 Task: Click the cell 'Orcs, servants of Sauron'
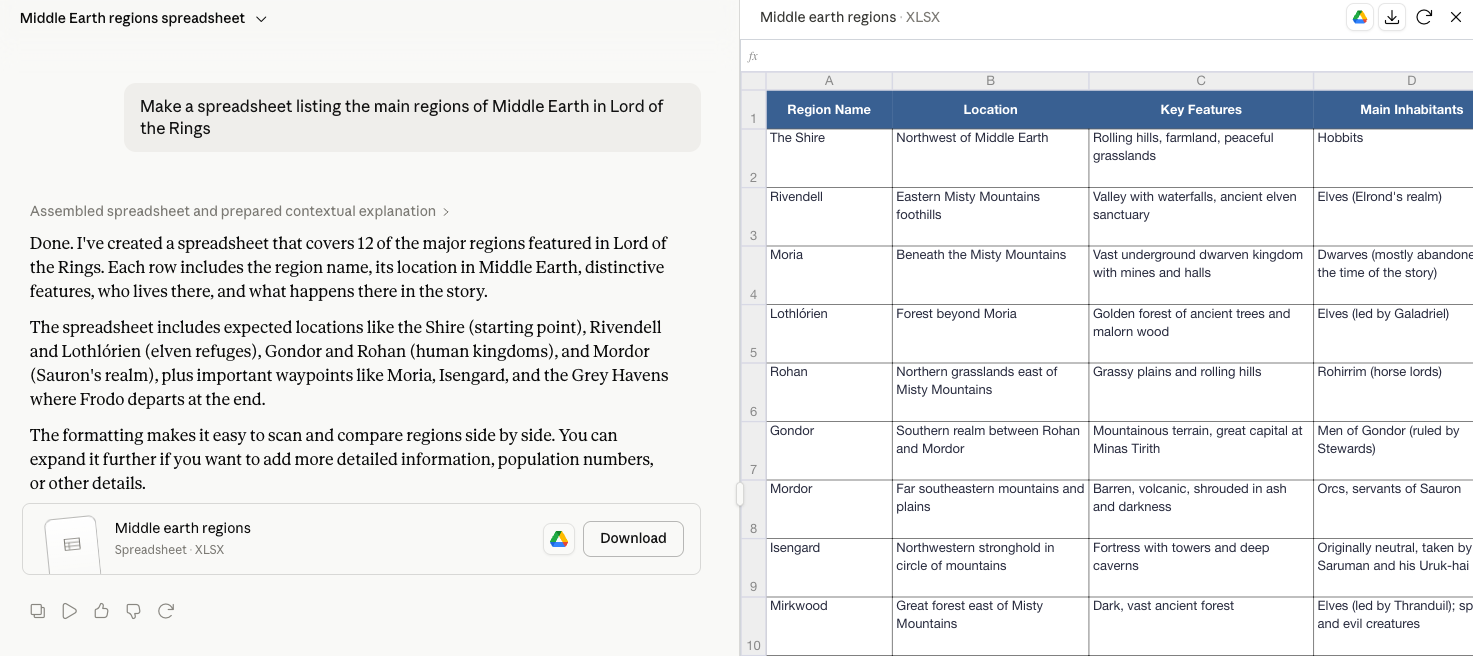[x=1393, y=509]
